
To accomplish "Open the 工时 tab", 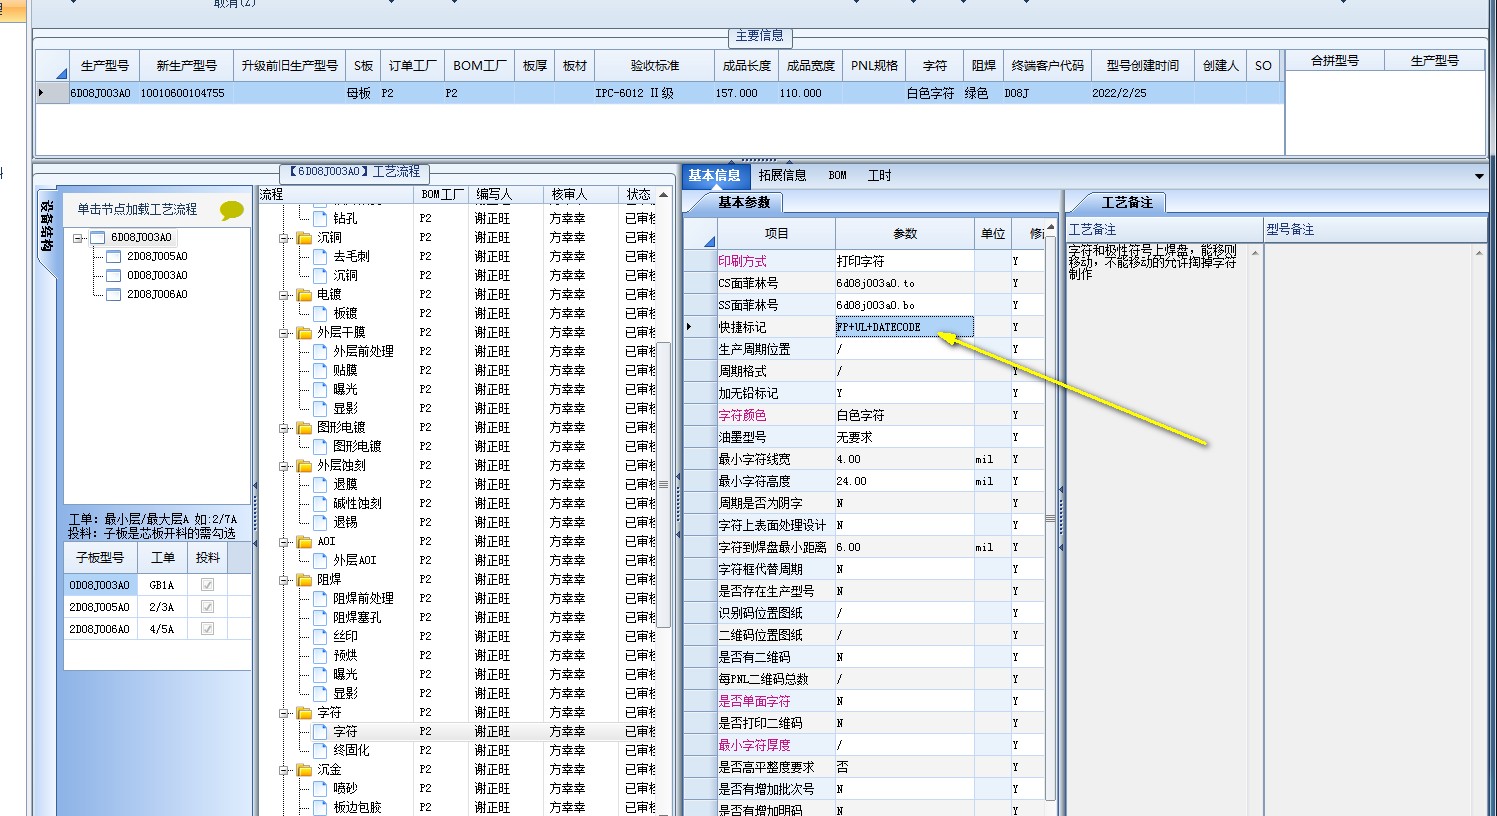I will tap(880, 175).
